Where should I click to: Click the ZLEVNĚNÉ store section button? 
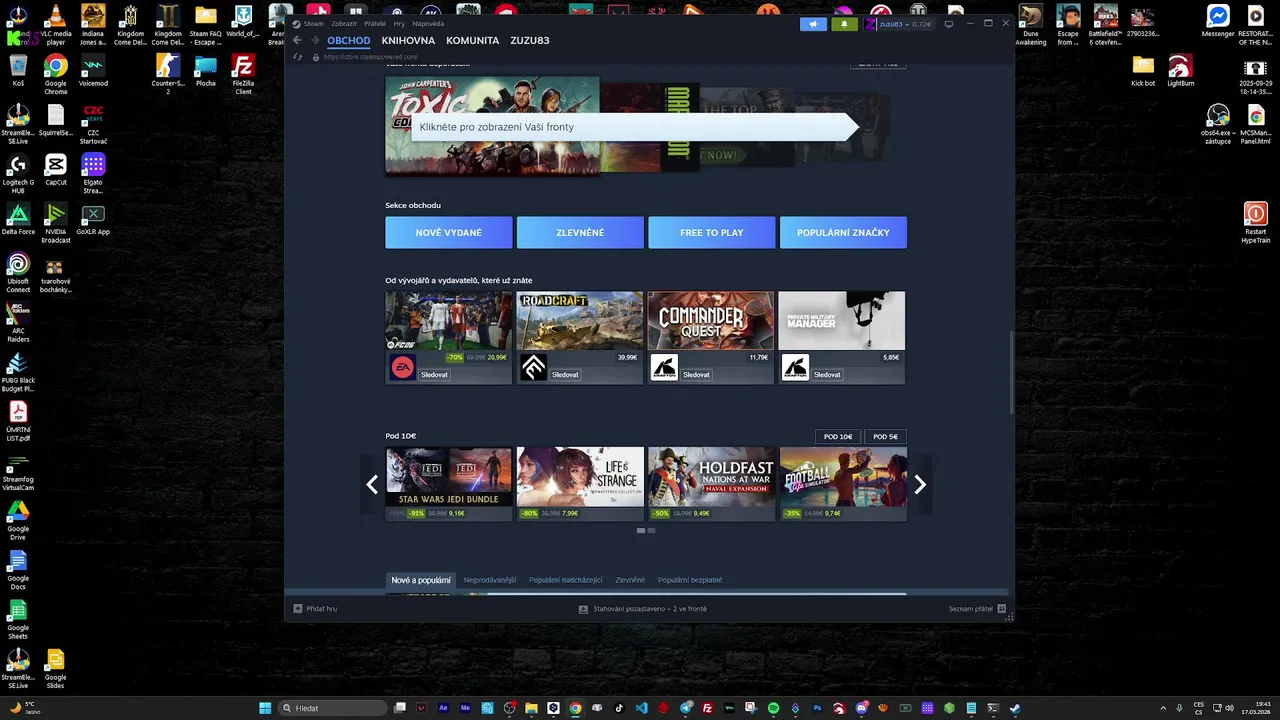tap(580, 232)
